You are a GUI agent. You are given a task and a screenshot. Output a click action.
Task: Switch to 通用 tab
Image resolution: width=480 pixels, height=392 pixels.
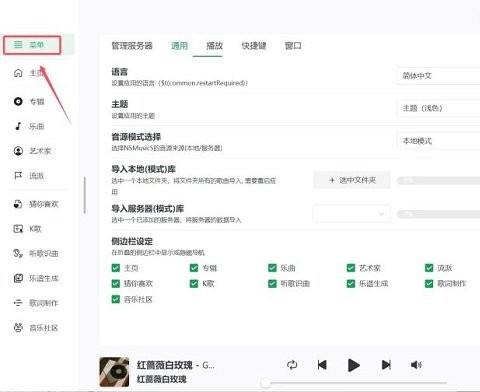tap(179, 46)
